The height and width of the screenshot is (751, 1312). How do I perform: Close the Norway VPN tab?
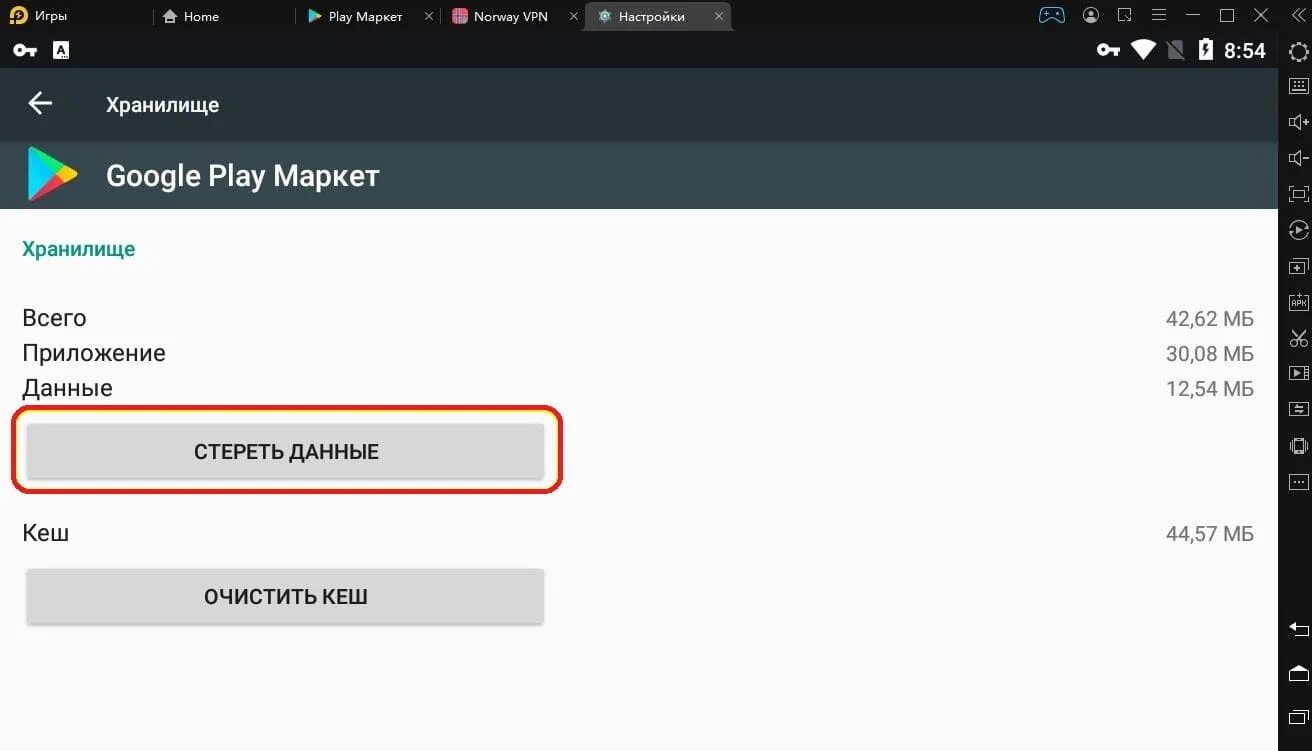pos(574,17)
